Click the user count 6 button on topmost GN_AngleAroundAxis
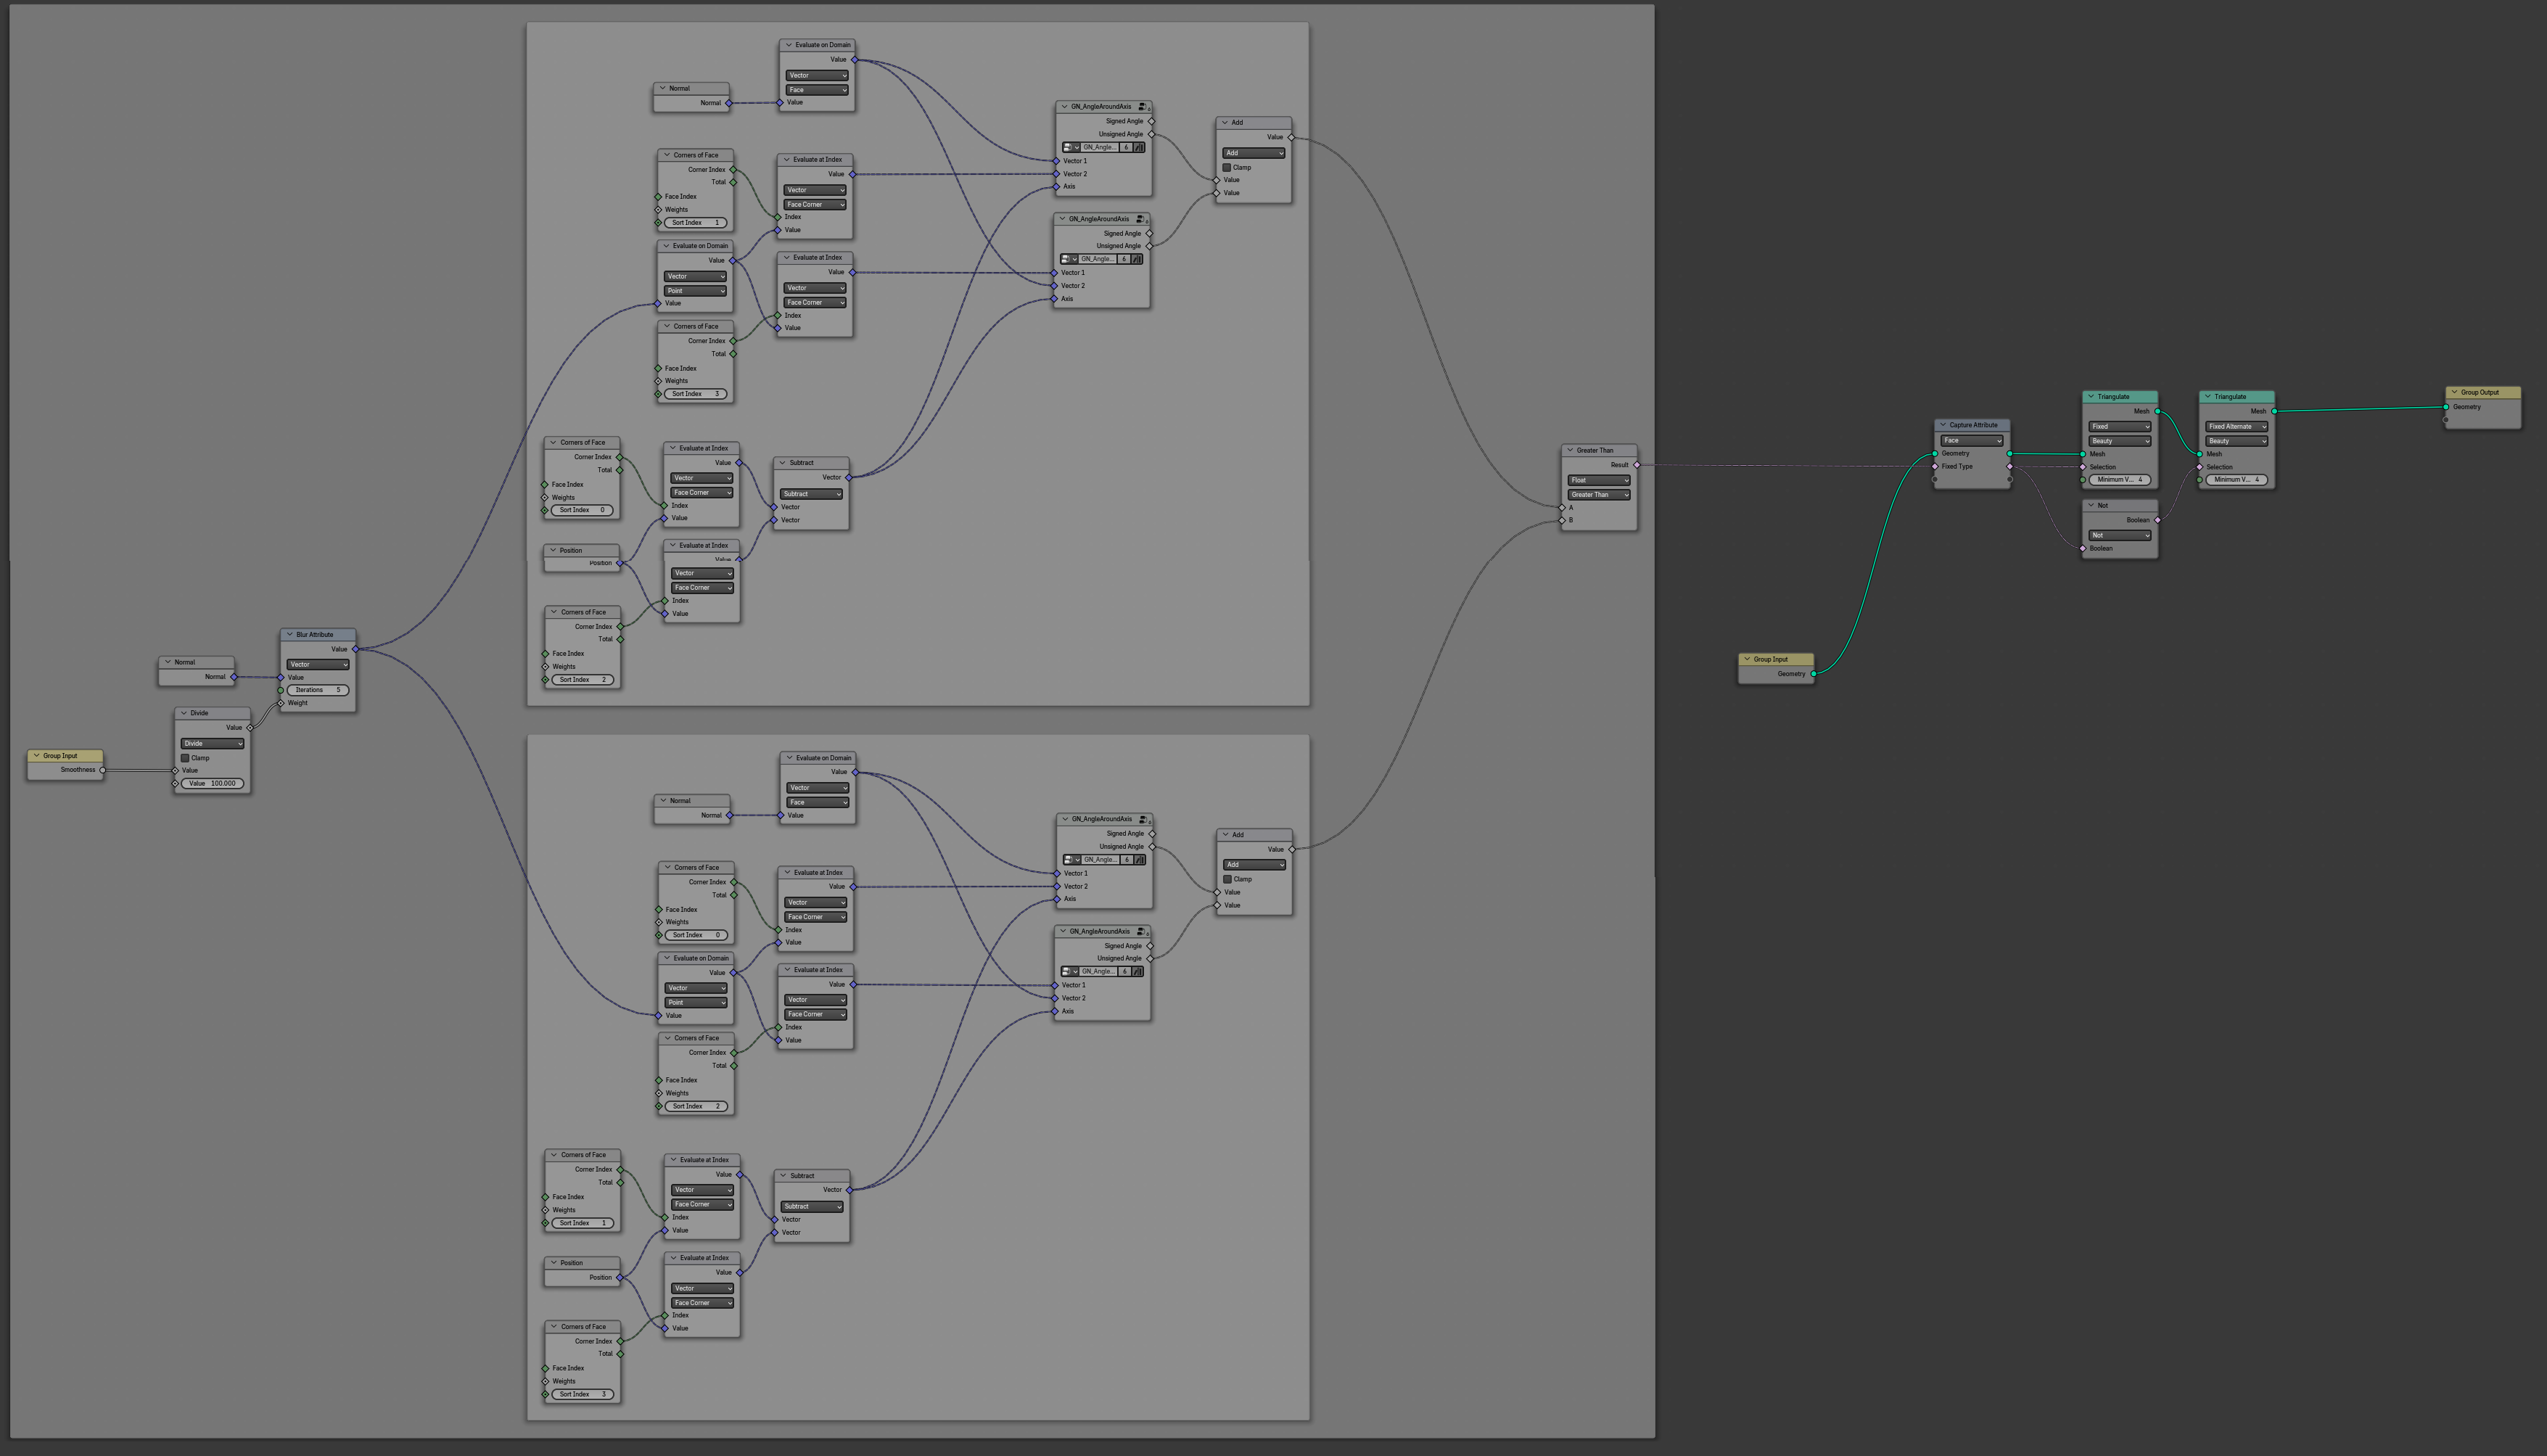Image resolution: width=2547 pixels, height=1456 pixels. click(1126, 147)
